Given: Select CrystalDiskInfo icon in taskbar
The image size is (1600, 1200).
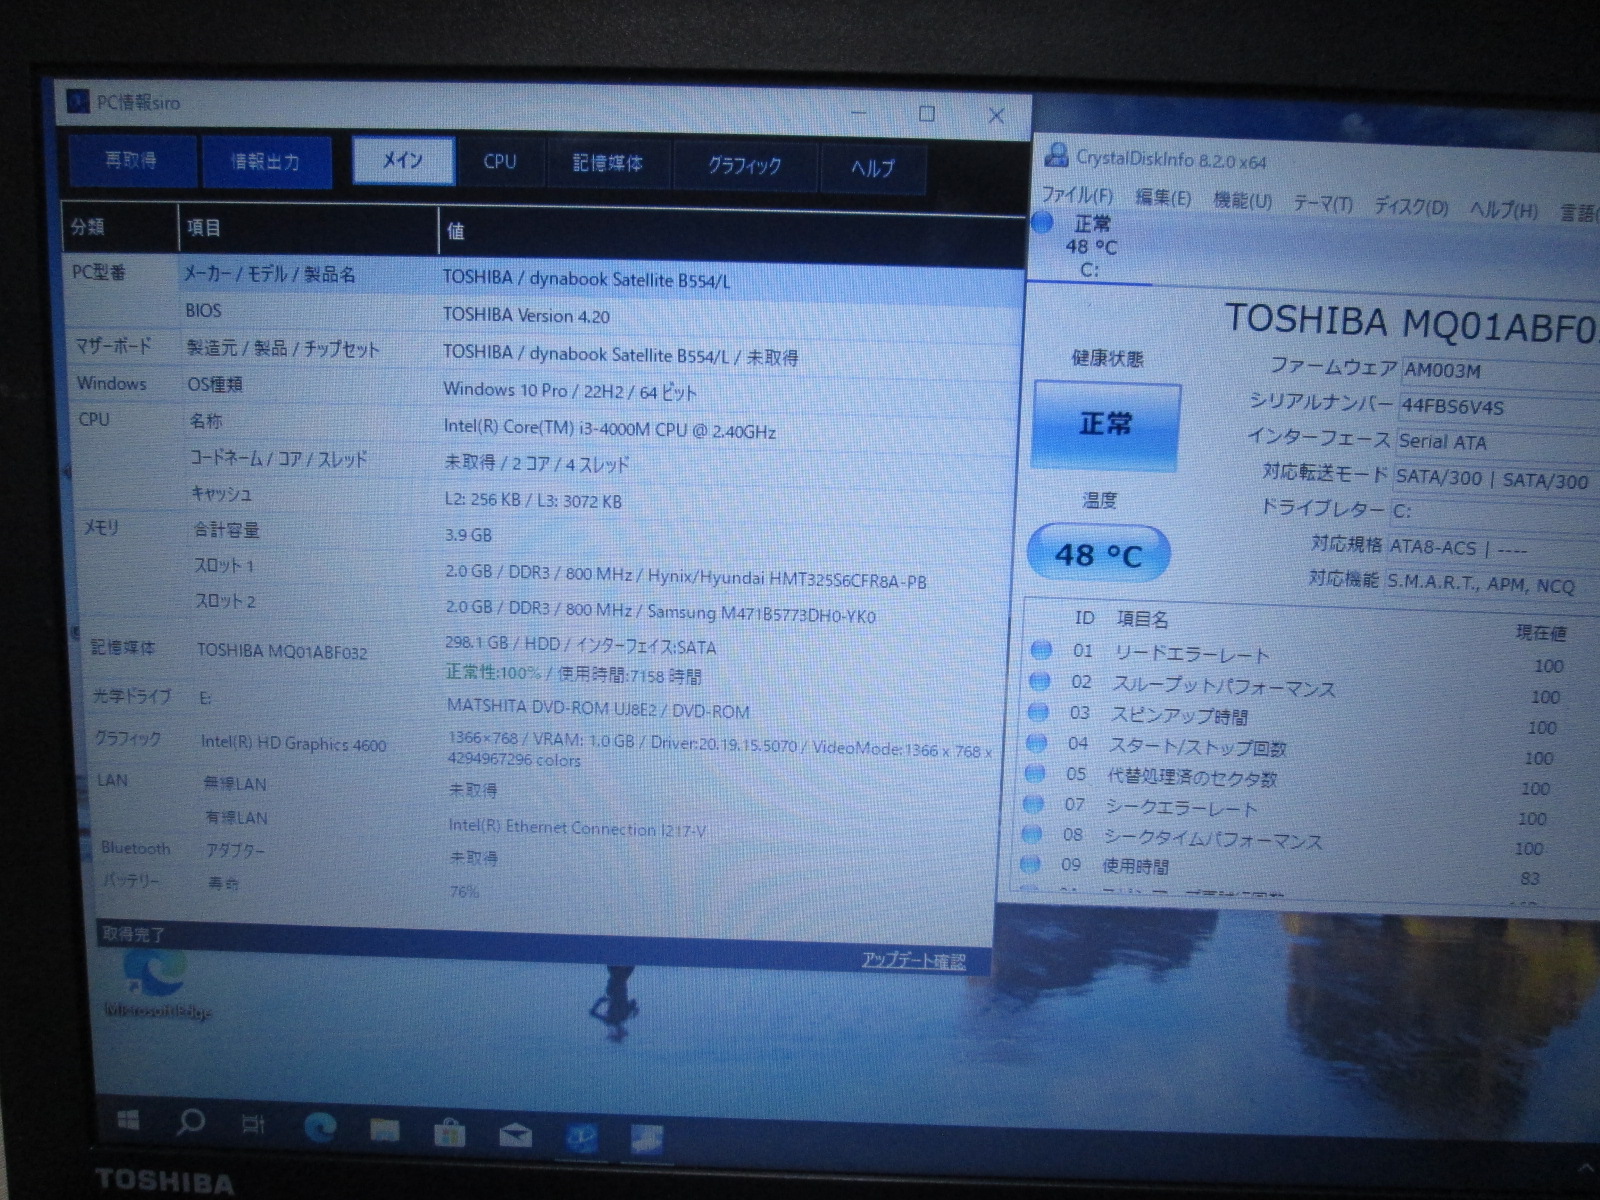Looking at the screenshot, I should pos(646,1139).
